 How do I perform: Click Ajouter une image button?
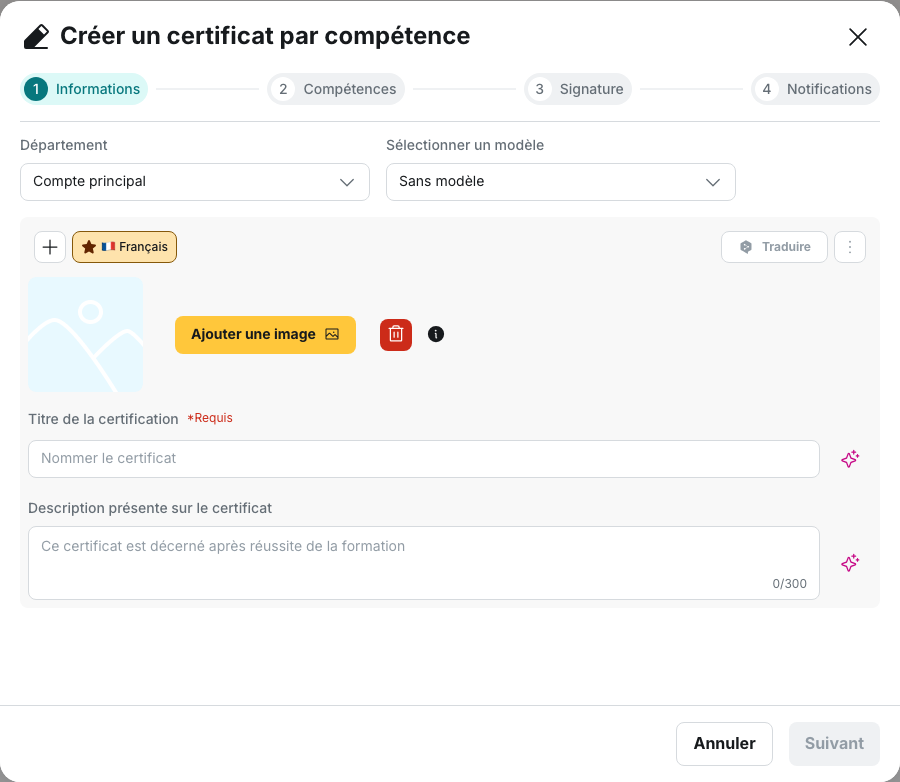(x=265, y=335)
